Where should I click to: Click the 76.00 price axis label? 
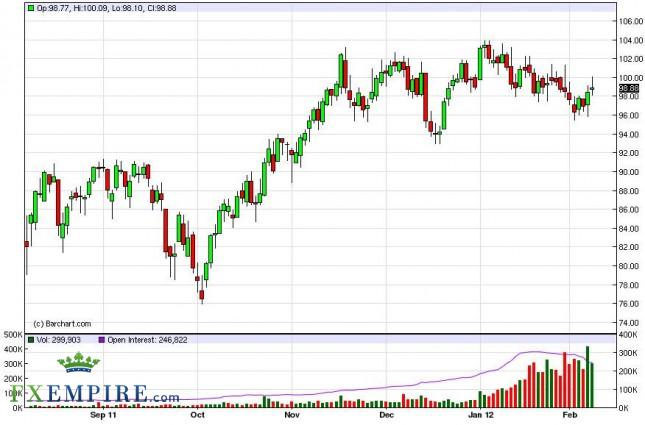[631, 304]
